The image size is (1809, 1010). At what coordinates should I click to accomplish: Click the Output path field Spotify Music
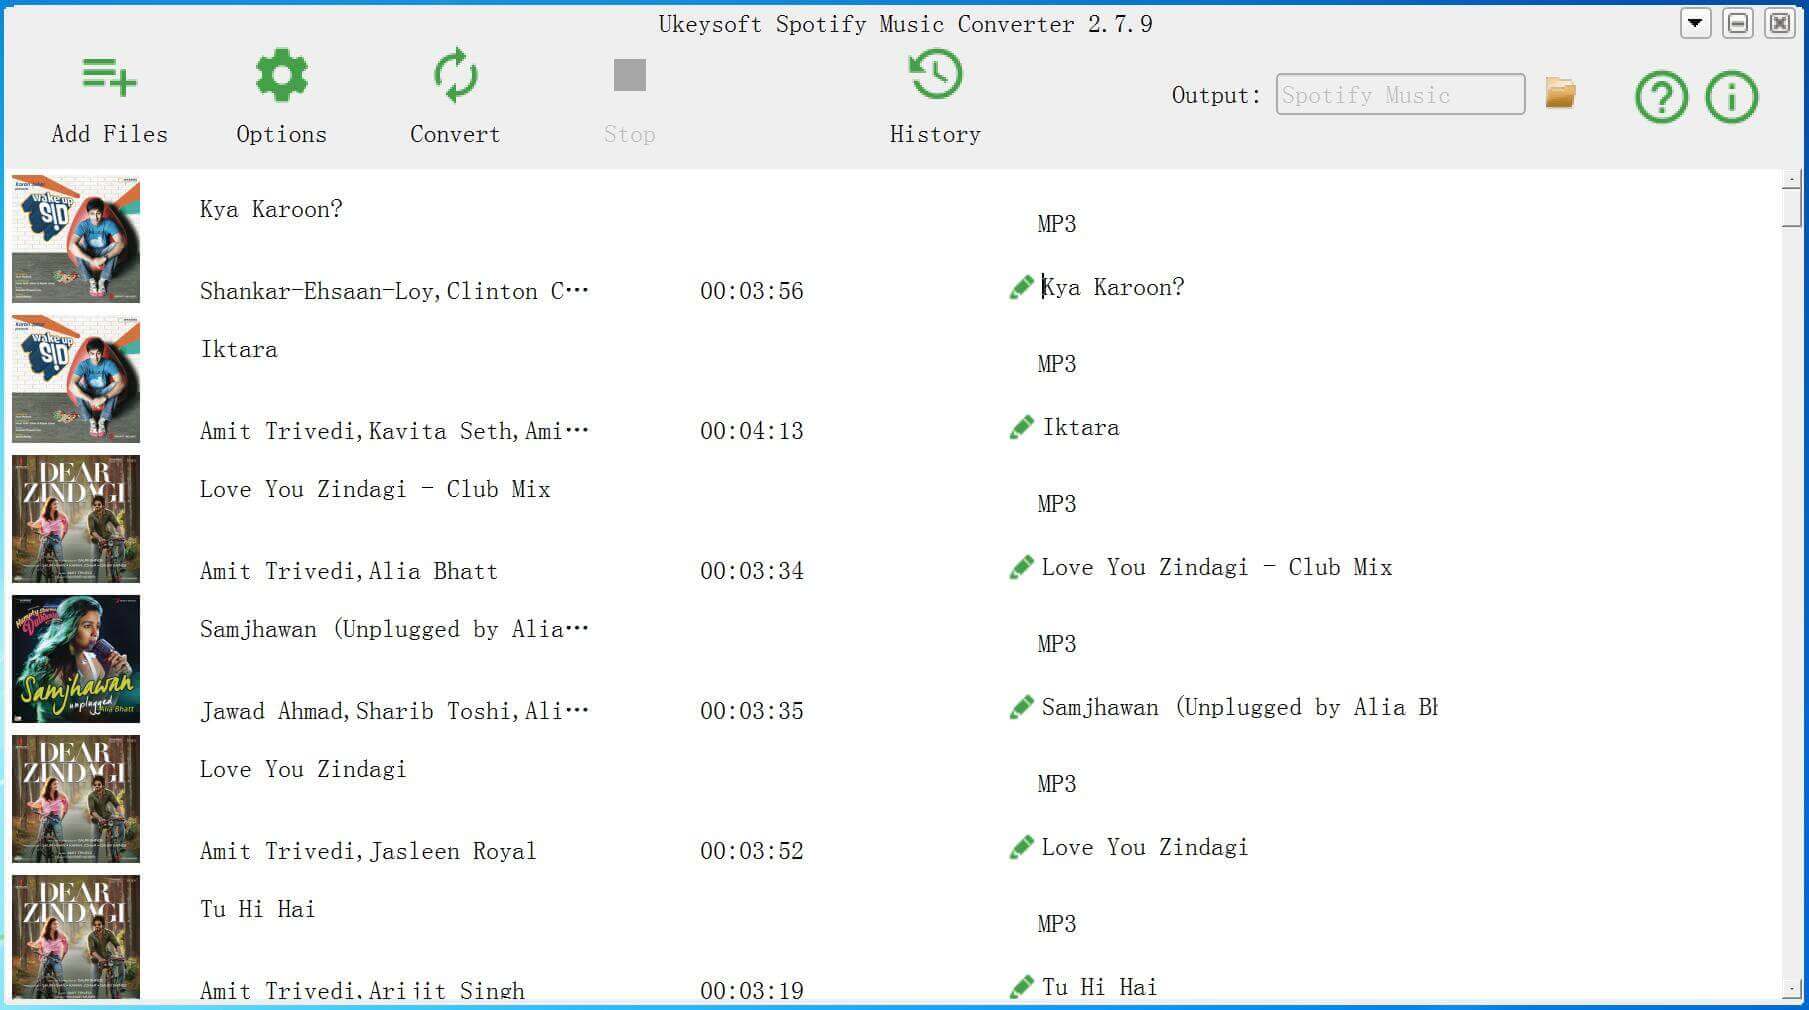pos(1400,94)
